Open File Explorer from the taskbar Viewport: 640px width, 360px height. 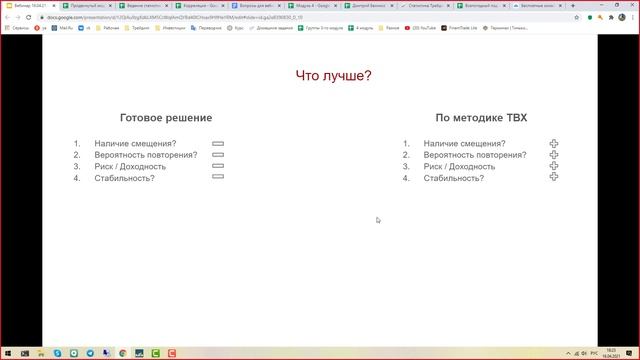[41, 353]
